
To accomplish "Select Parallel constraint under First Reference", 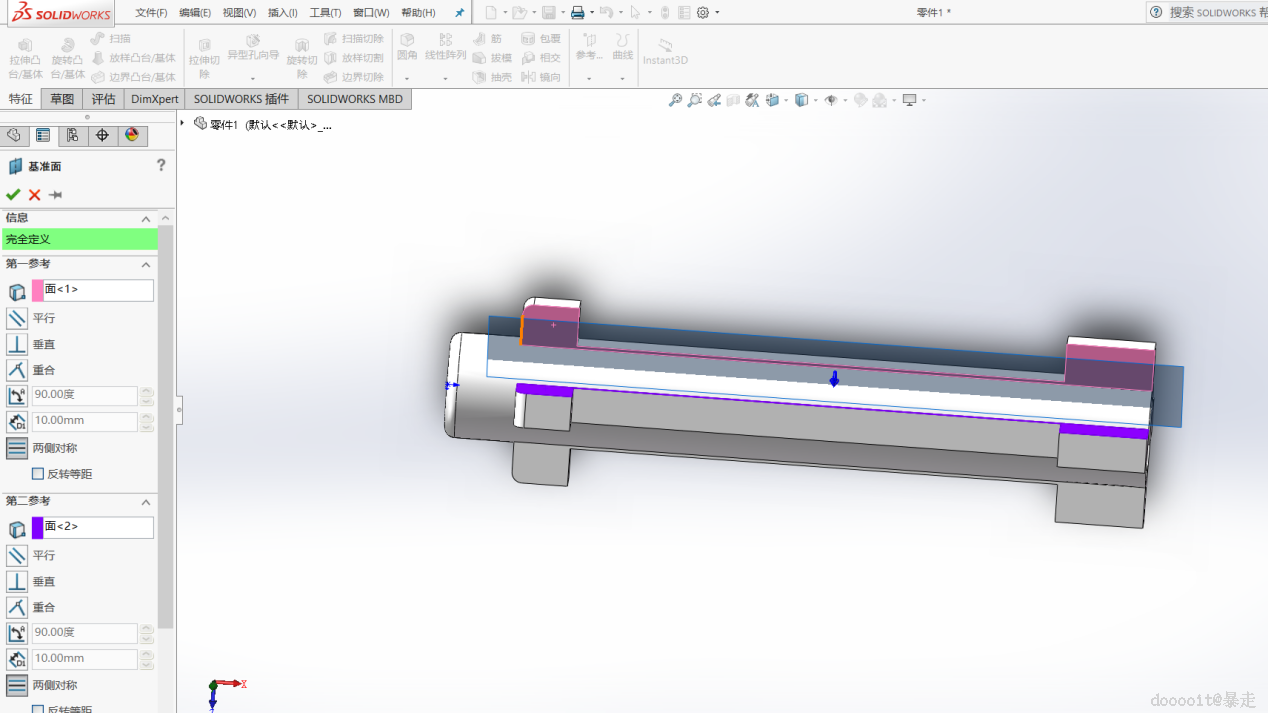I will point(17,318).
